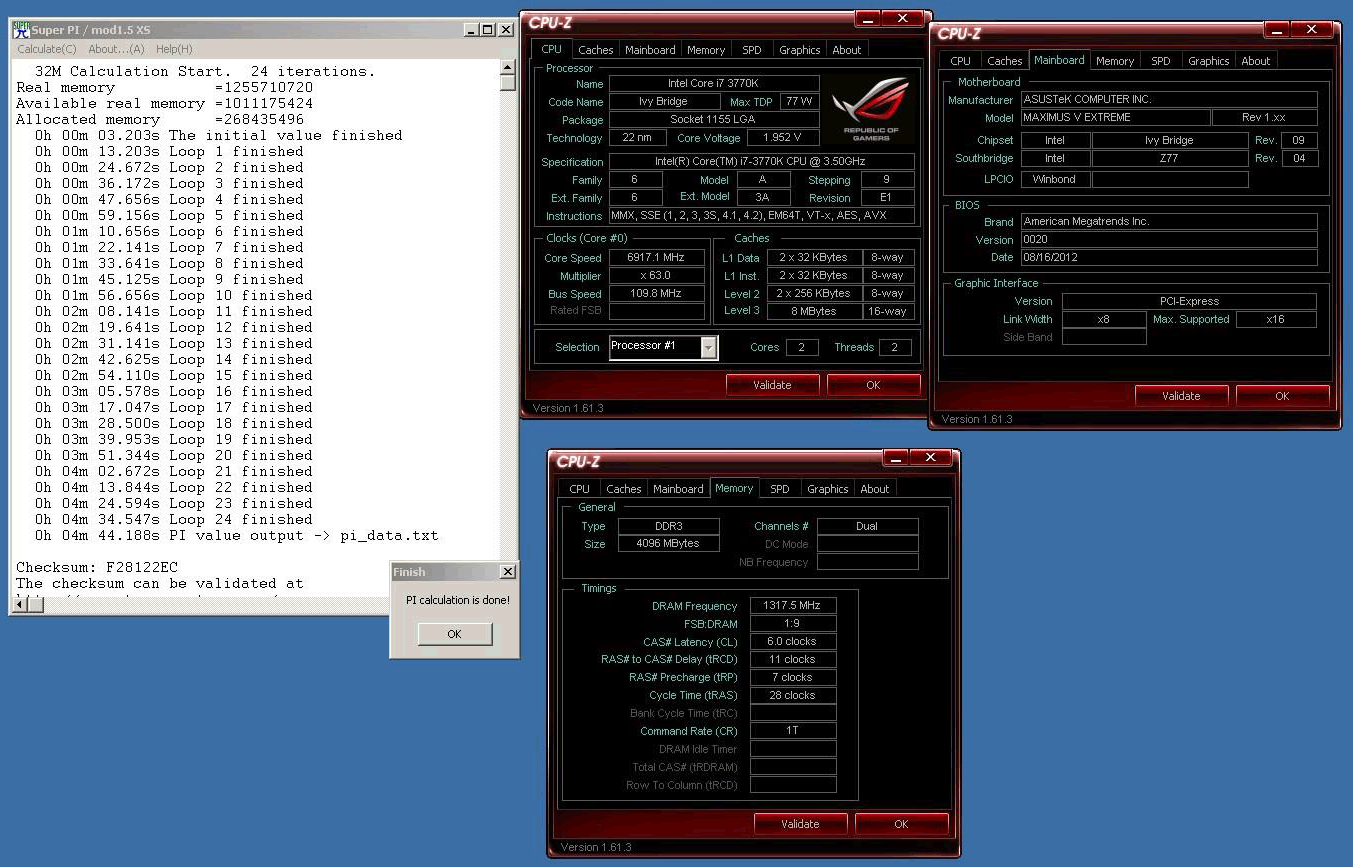Click left arrow of Super PI horizontal scrollbar
The height and width of the screenshot is (867, 1353).
(x=19, y=604)
